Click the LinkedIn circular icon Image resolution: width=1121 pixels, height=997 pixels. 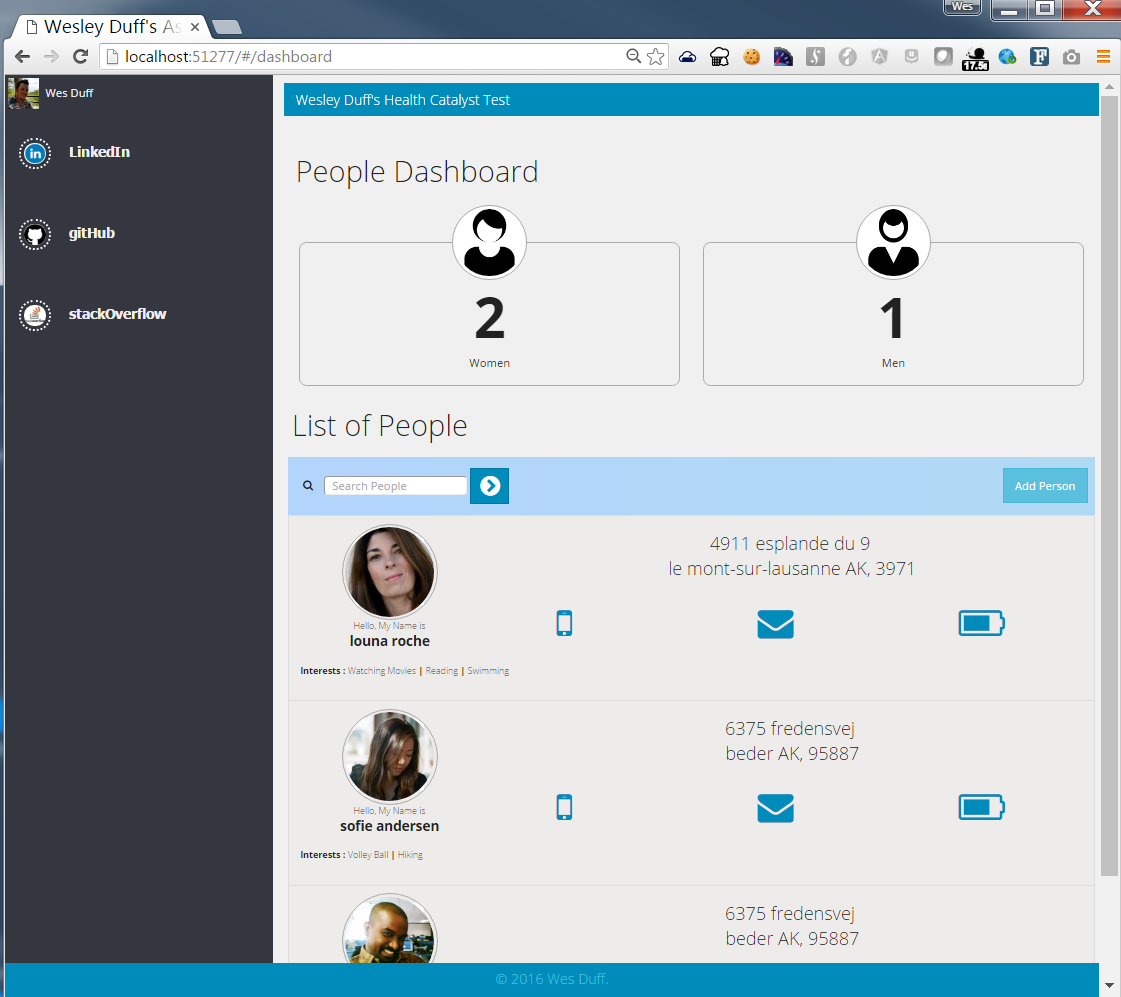coord(35,154)
